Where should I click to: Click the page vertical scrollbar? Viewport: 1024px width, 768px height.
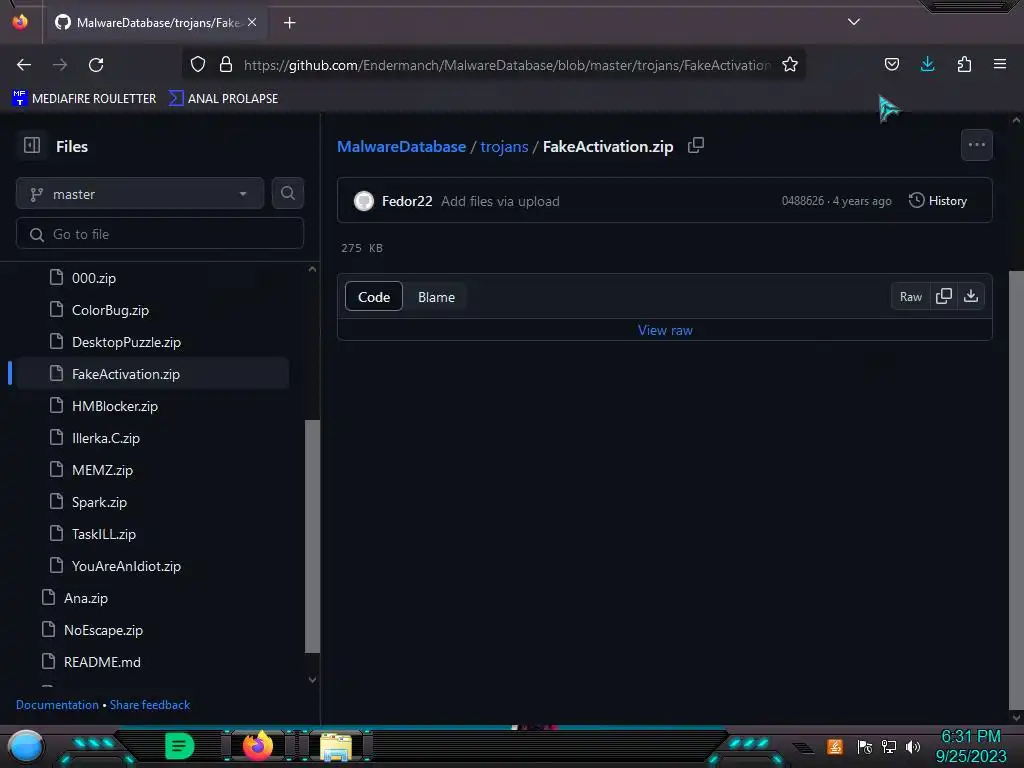click(x=1016, y=490)
